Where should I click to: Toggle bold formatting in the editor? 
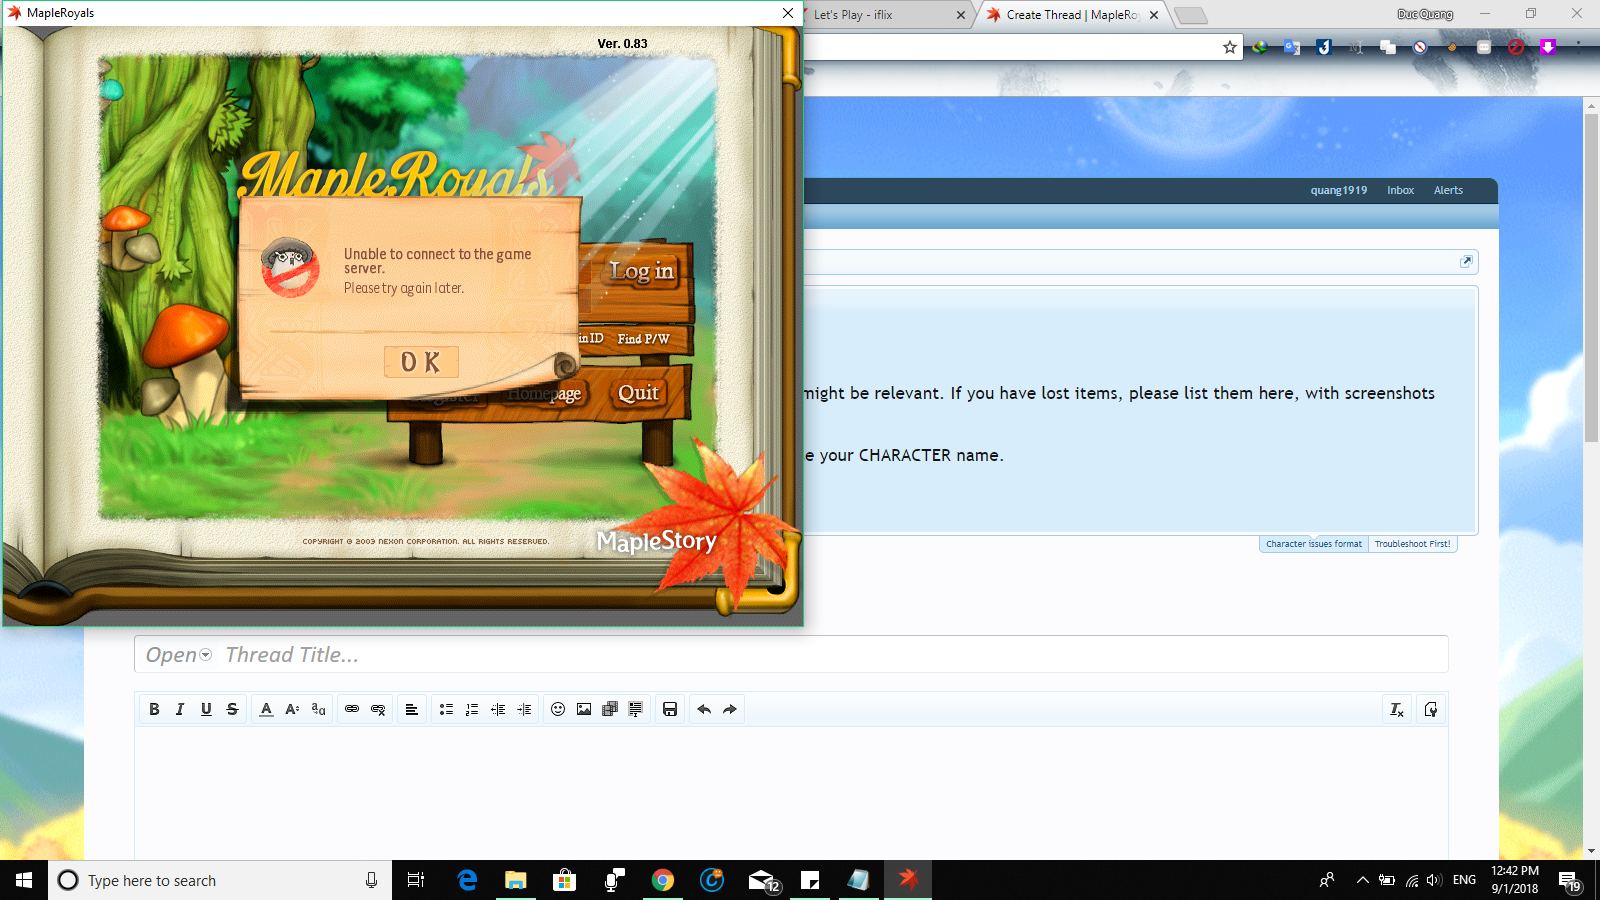click(154, 709)
